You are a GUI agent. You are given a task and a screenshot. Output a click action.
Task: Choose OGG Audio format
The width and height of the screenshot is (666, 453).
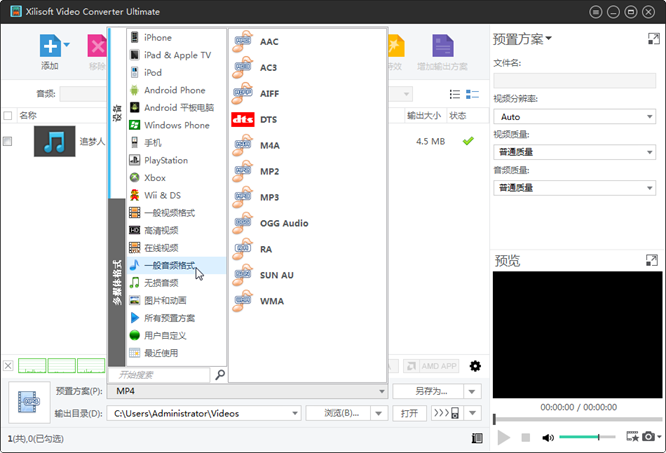point(284,223)
